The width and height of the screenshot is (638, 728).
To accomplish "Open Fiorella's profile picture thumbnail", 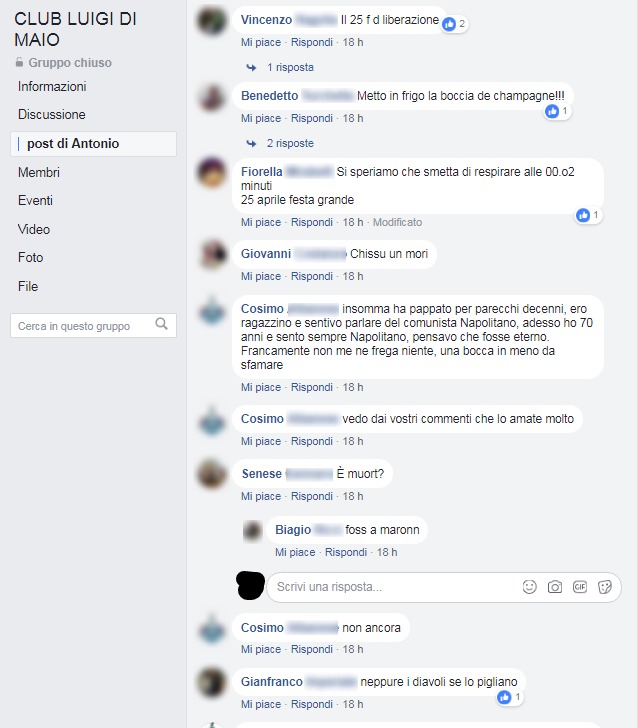I will [212, 172].
